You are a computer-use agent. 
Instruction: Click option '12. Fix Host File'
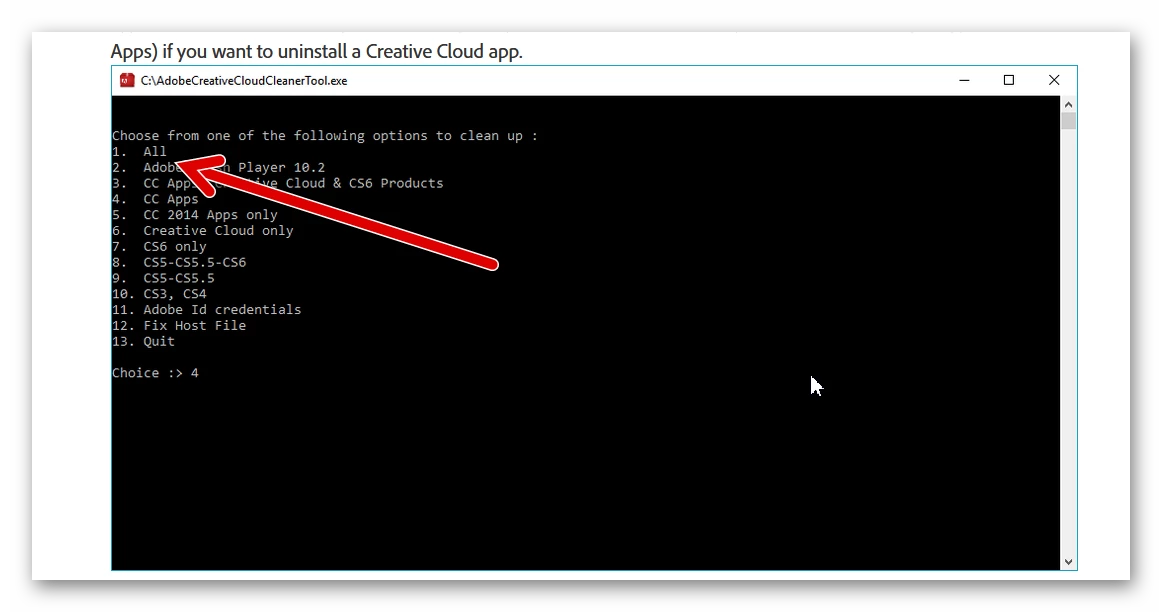[x=179, y=325]
